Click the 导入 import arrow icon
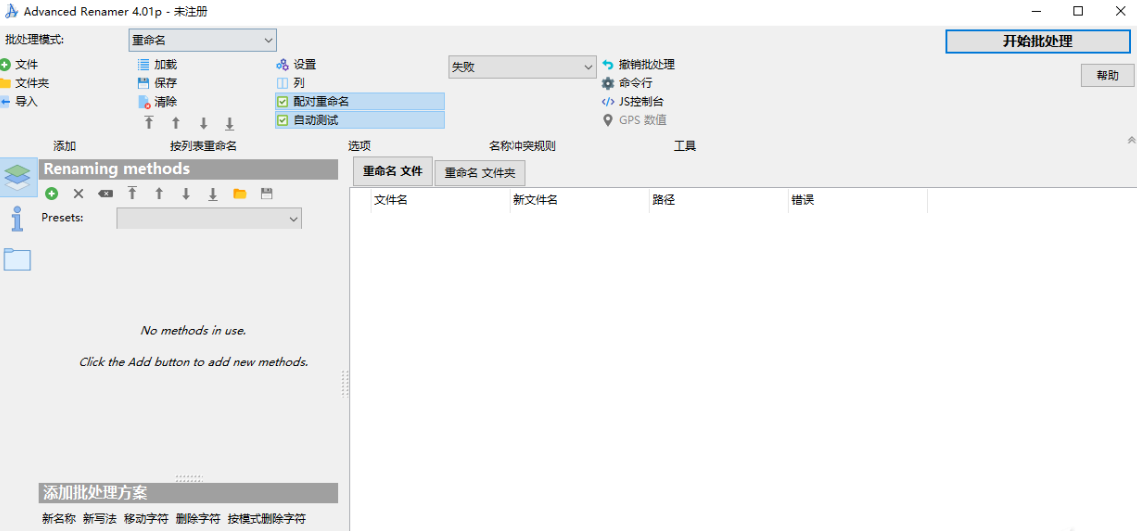Viewport: 1137px width, 531px height. [x=5, y=102]
